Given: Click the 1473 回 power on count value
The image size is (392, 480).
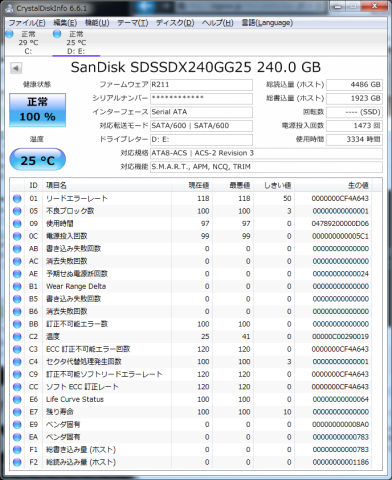Looking at the screenshot, I should (x=354, y=126).
